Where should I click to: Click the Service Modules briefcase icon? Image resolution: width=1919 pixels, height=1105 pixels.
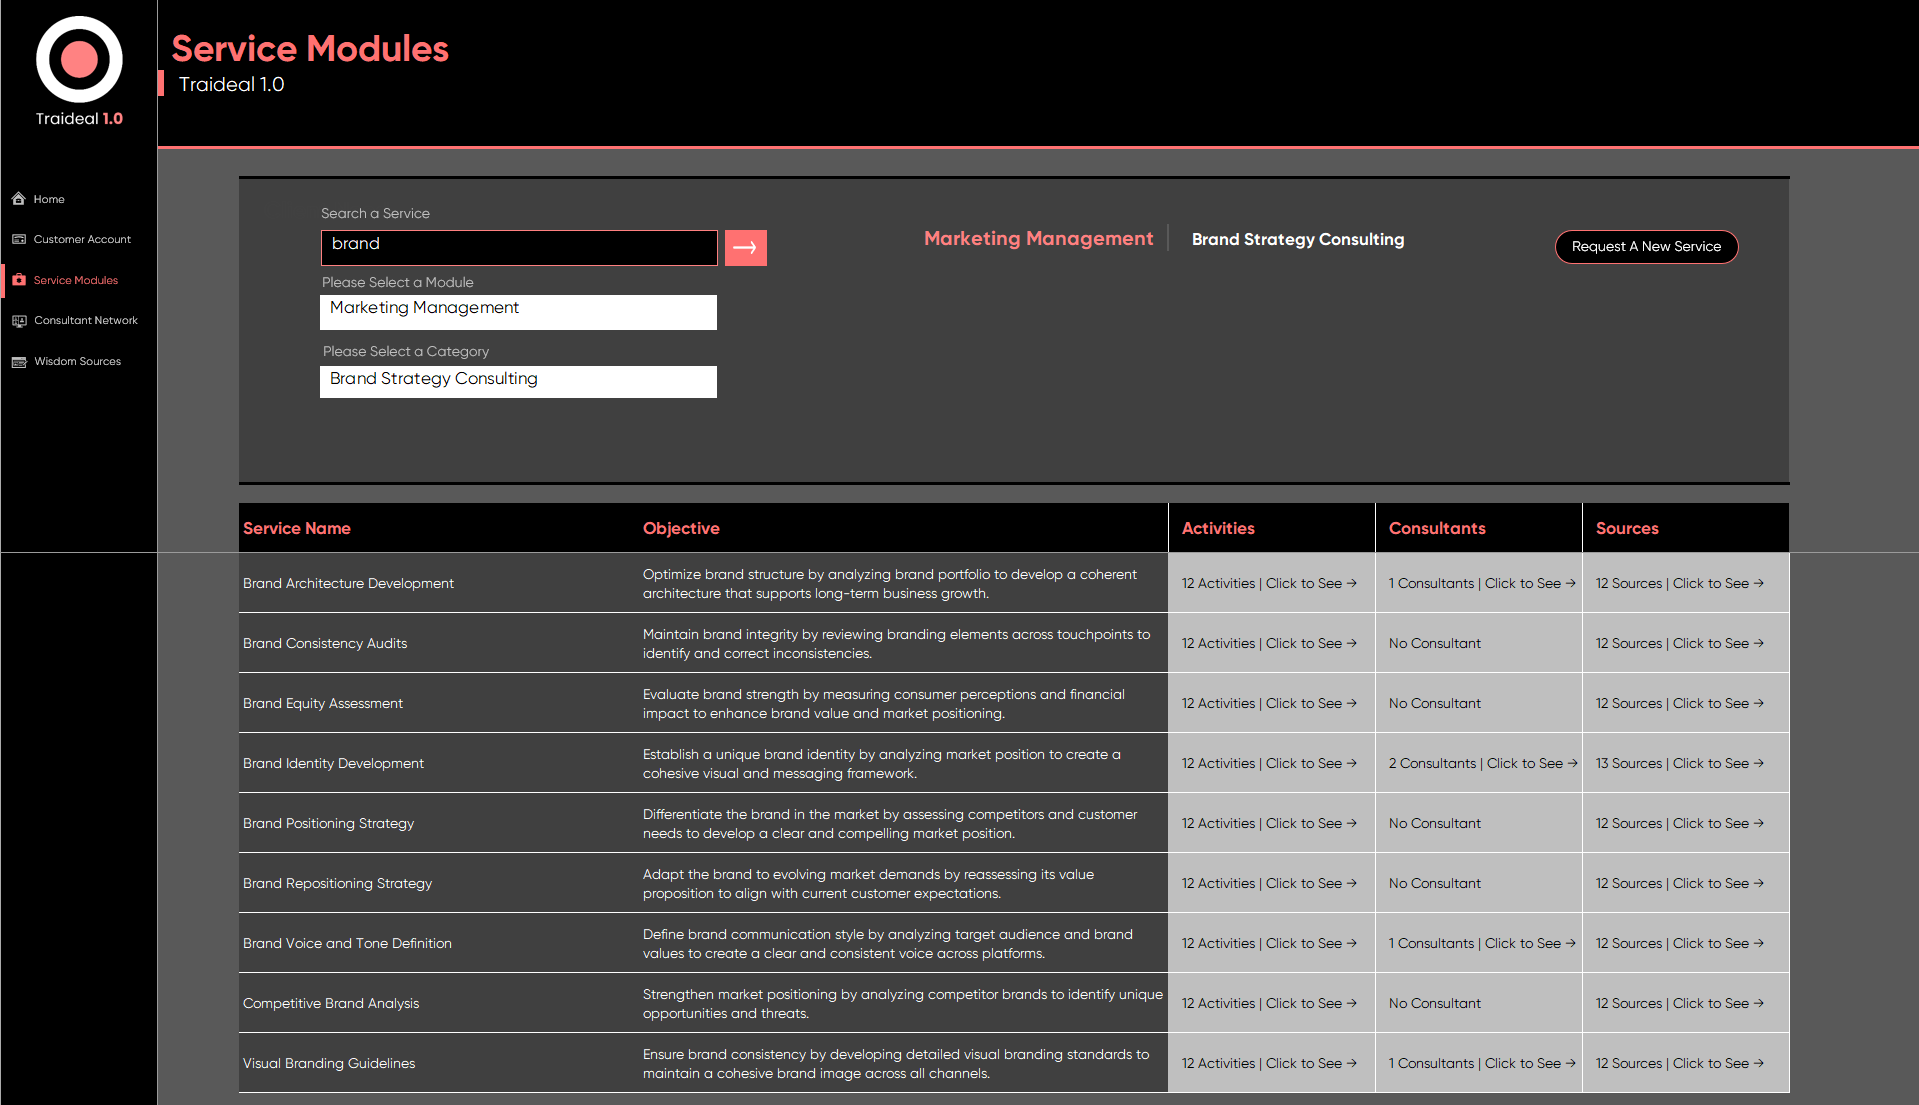(x=19, y=280)
